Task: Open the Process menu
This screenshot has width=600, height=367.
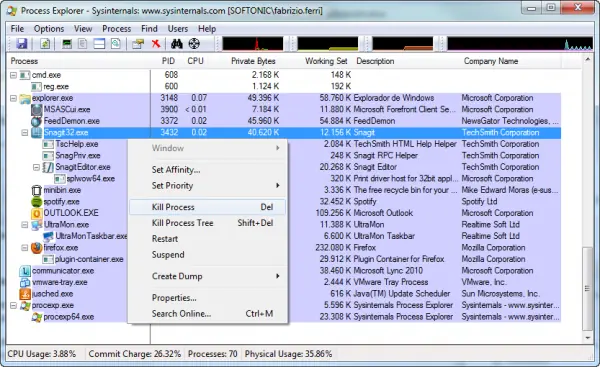Action: [x=117, y=29]
